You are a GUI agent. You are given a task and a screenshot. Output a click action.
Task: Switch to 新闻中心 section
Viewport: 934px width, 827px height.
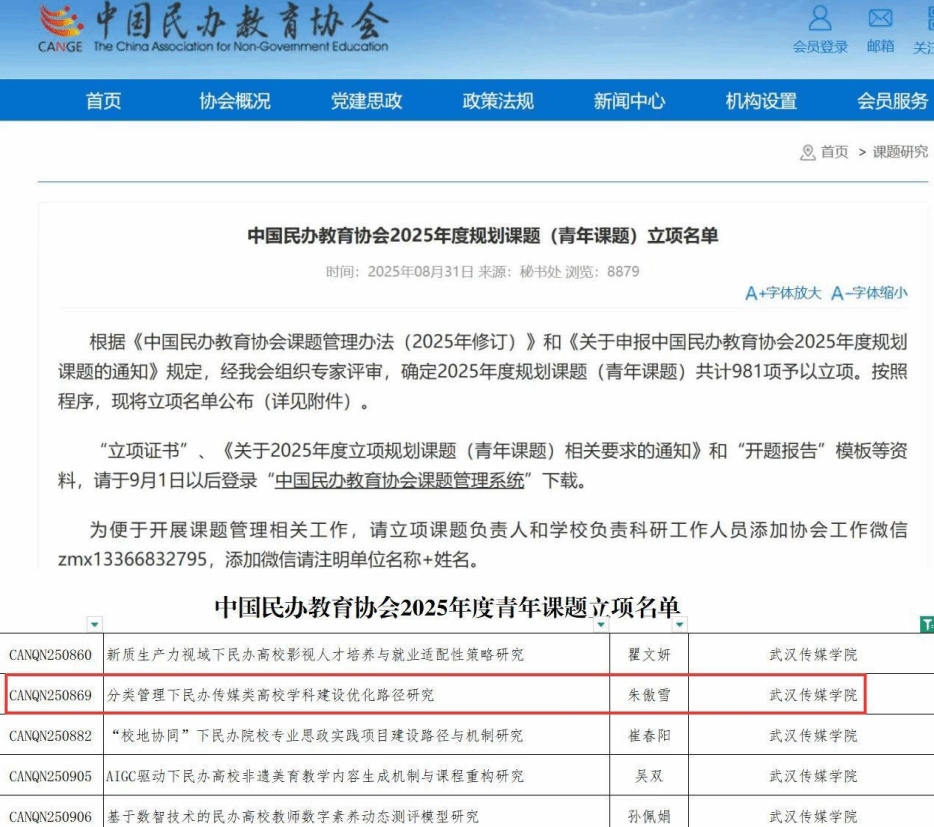click(629, 101)
